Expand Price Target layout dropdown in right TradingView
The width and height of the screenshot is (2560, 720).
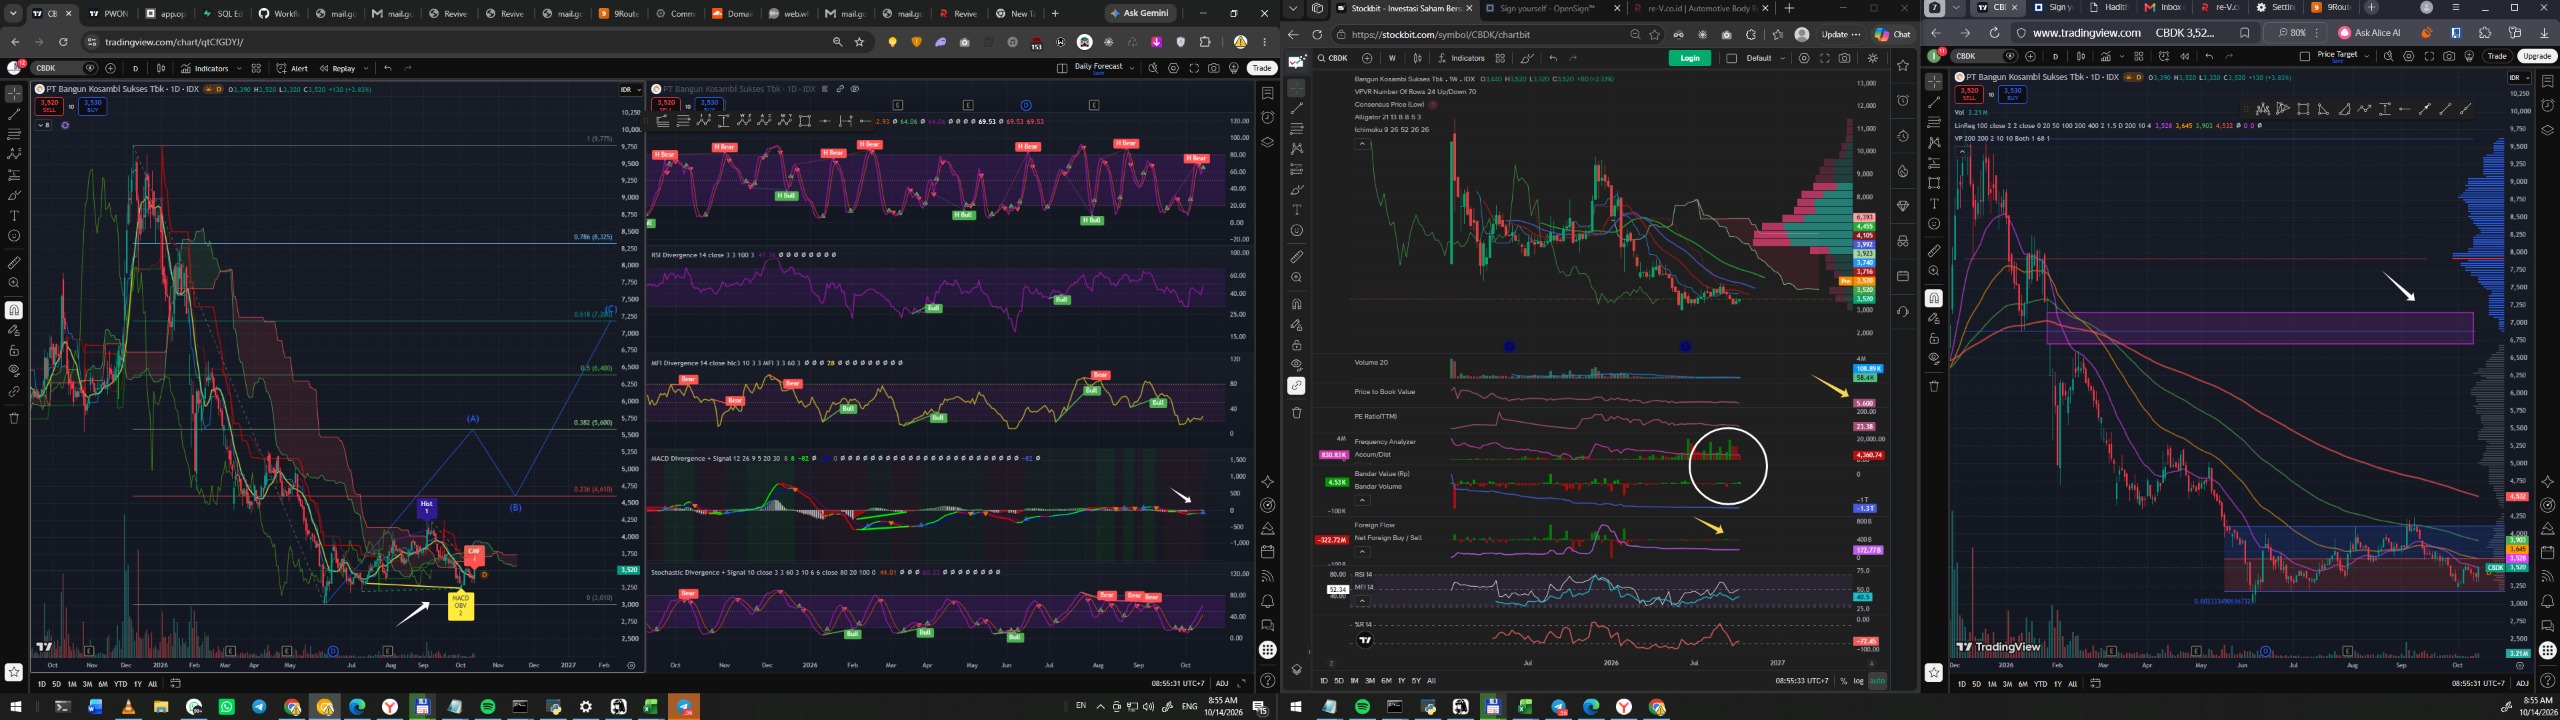2366,56
